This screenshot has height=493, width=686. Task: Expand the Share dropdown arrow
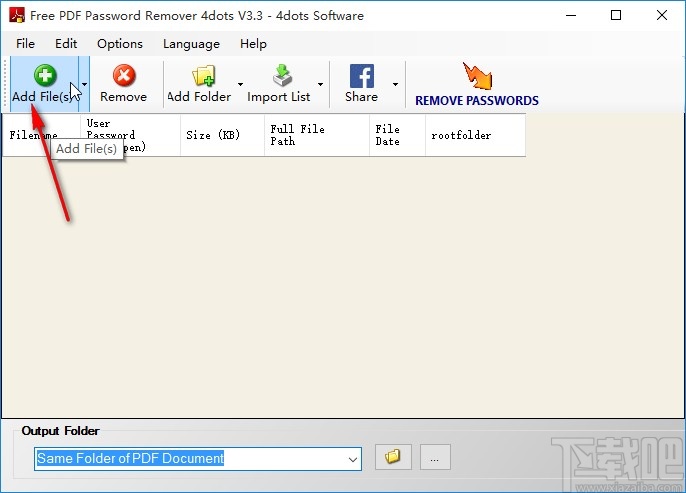coord(395,84)
